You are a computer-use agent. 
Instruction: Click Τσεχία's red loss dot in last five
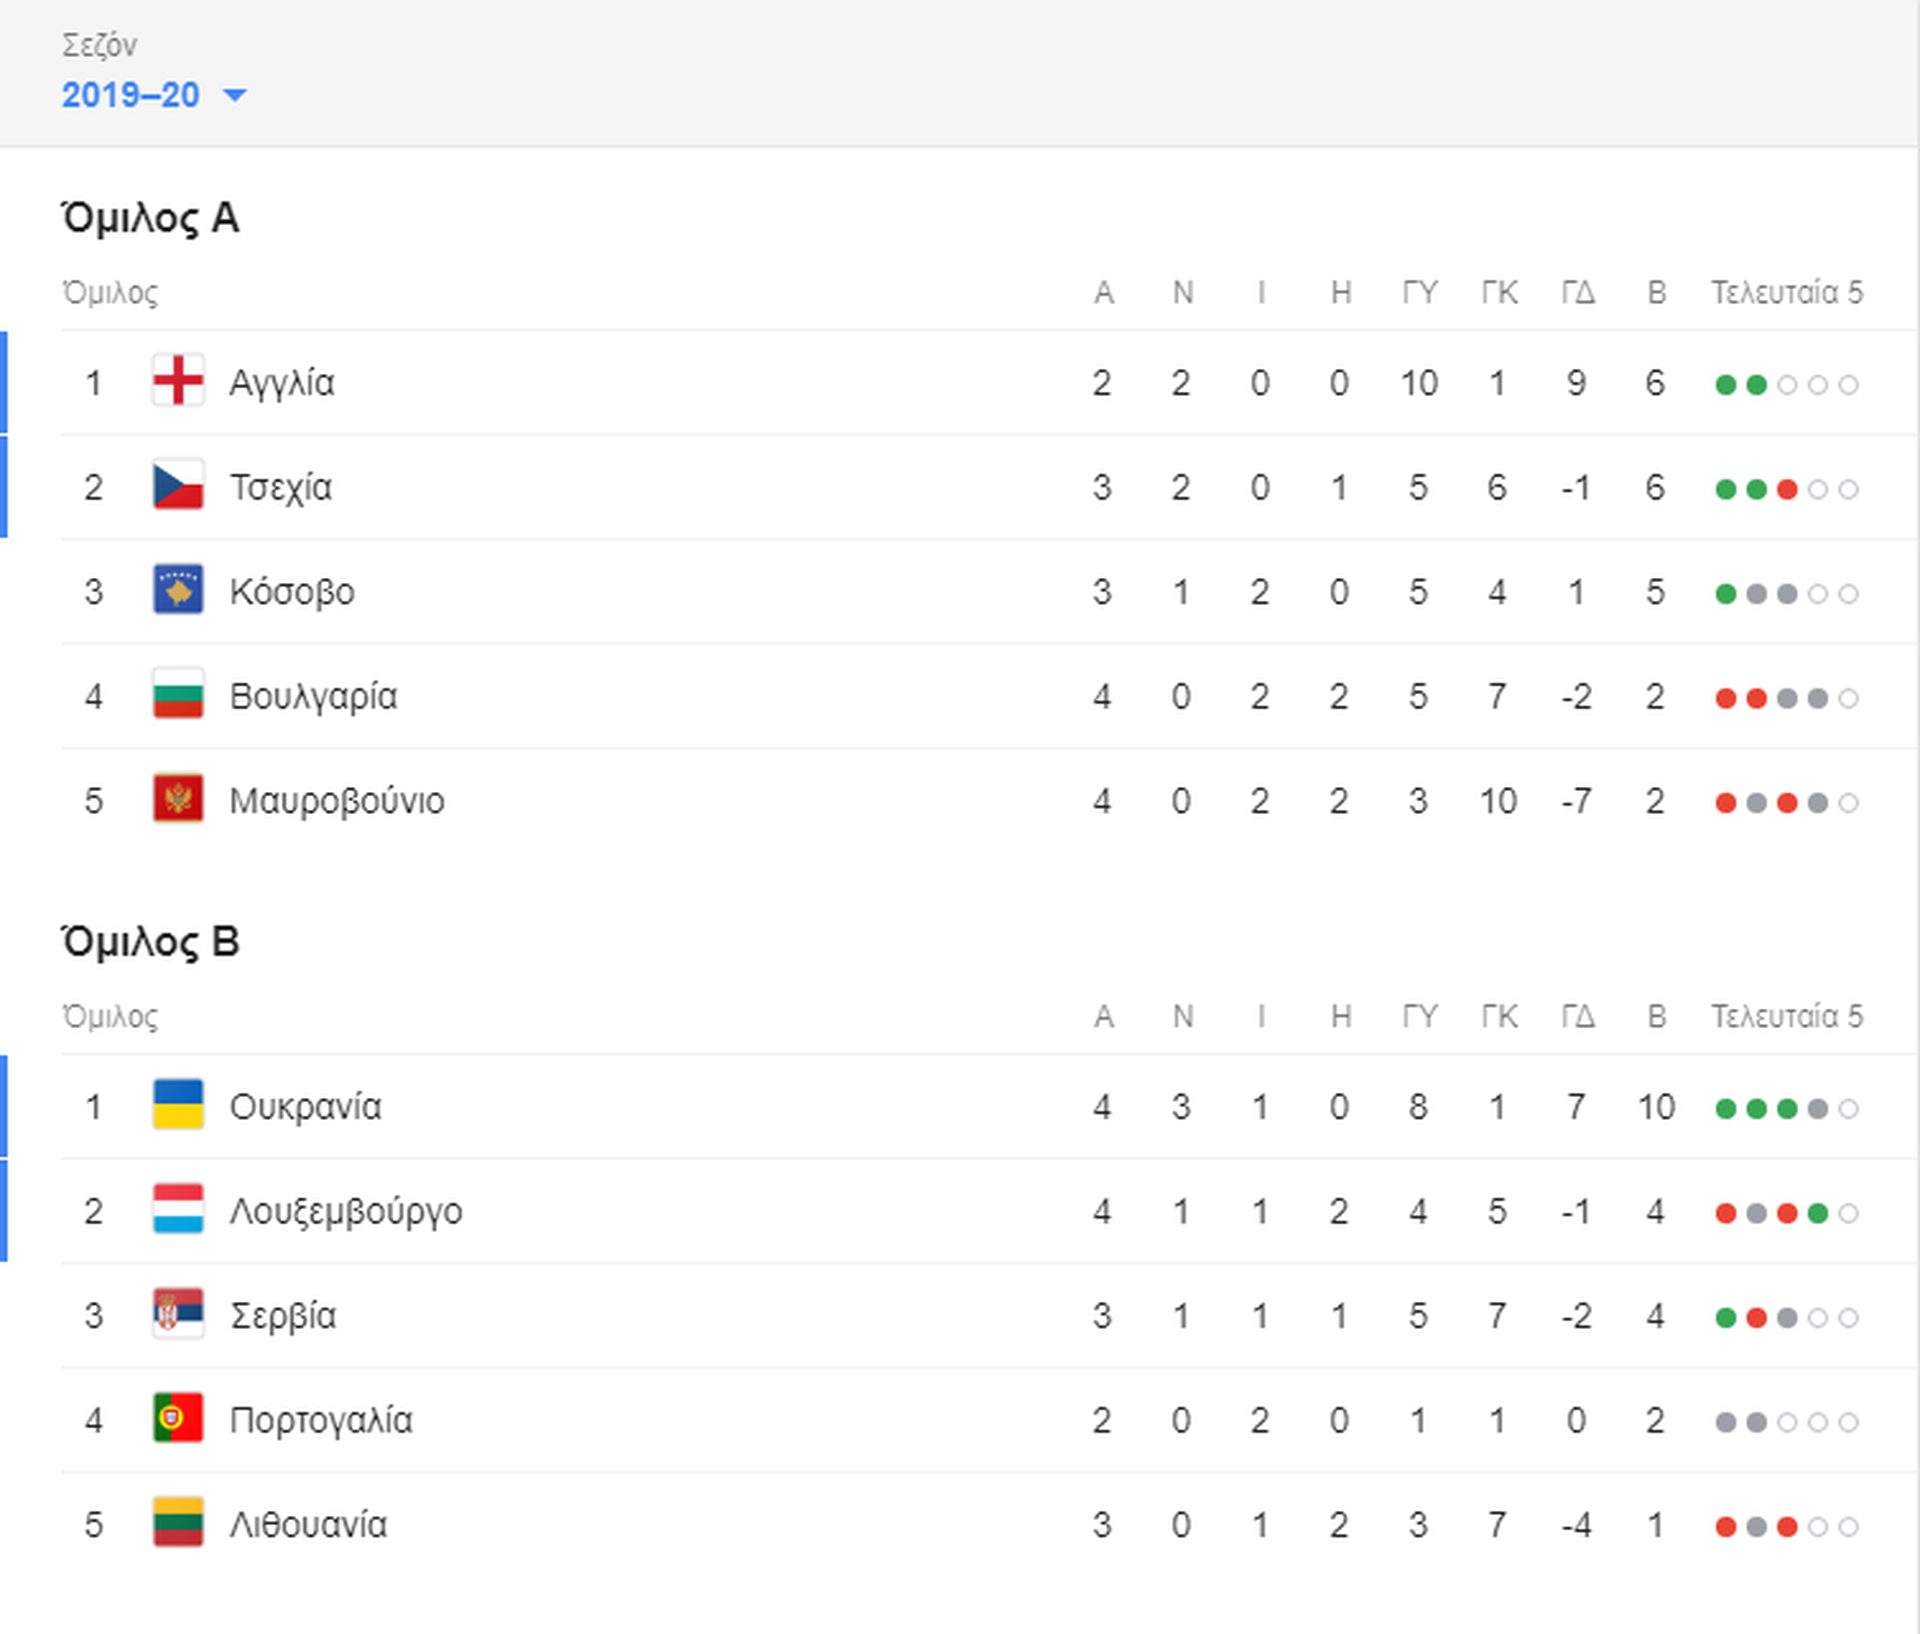[1787, 489]
